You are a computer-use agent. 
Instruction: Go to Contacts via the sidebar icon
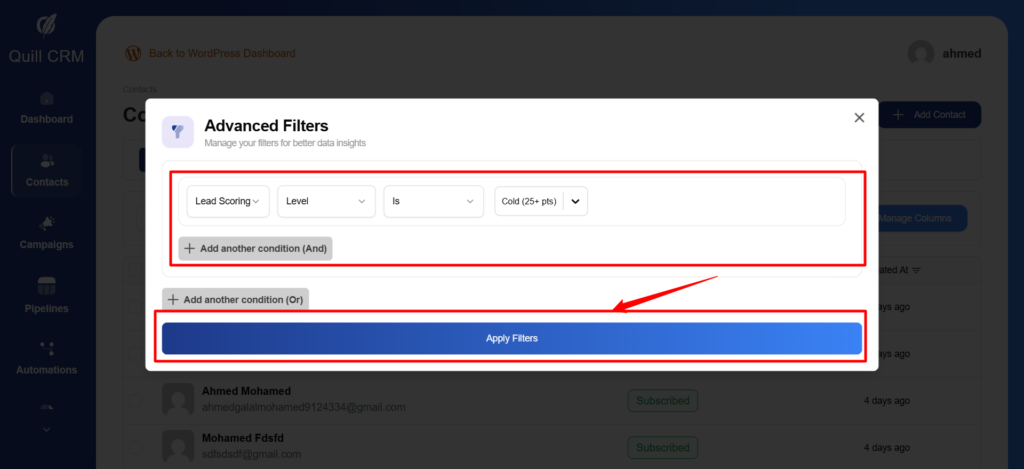pos(47,161)
